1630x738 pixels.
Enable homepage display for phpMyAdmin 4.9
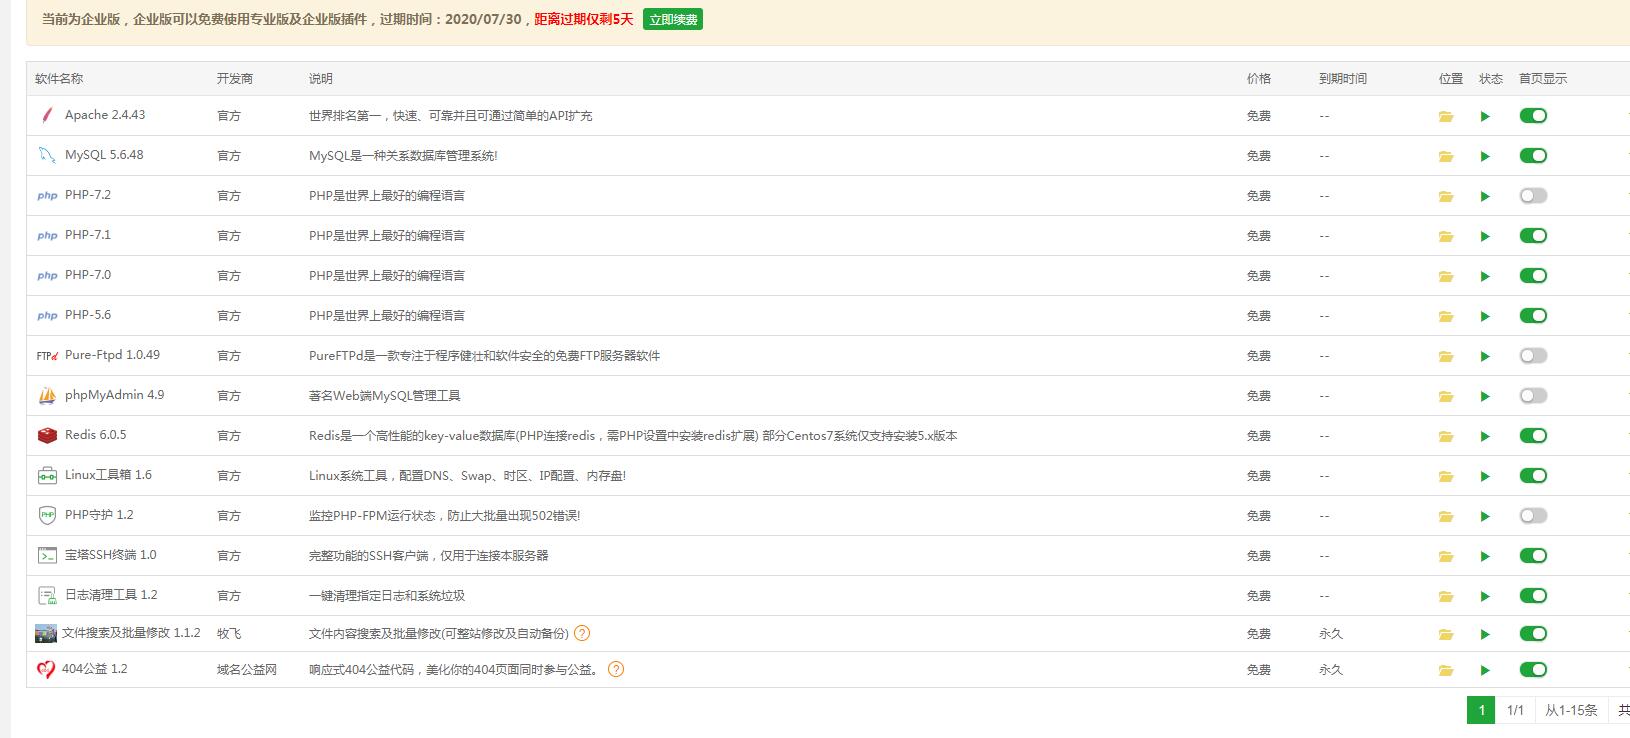point(1533,395)
